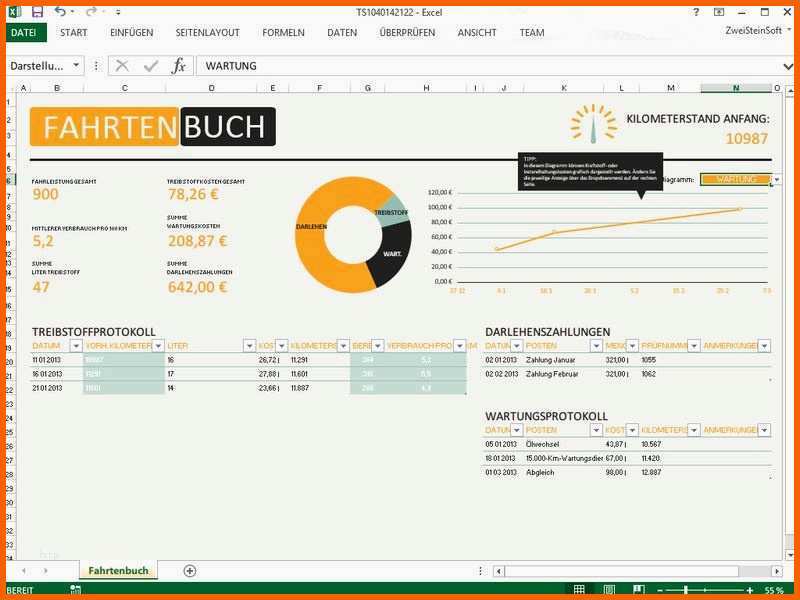The image size is (800, 600).
Task: Switch to the TEAM ribbon tab
Action: coord(532,33)
